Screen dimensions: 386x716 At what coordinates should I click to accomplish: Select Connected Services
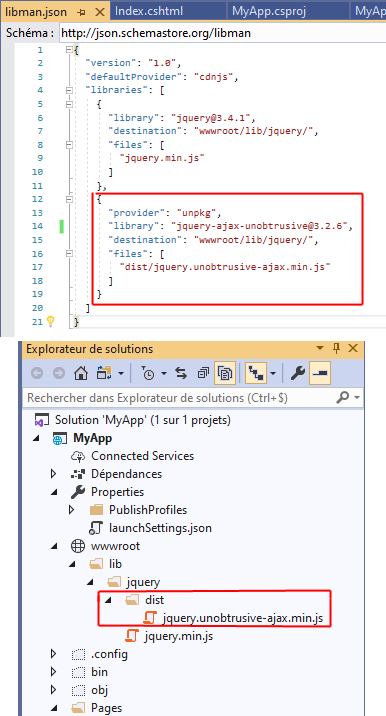coord(143,456)
